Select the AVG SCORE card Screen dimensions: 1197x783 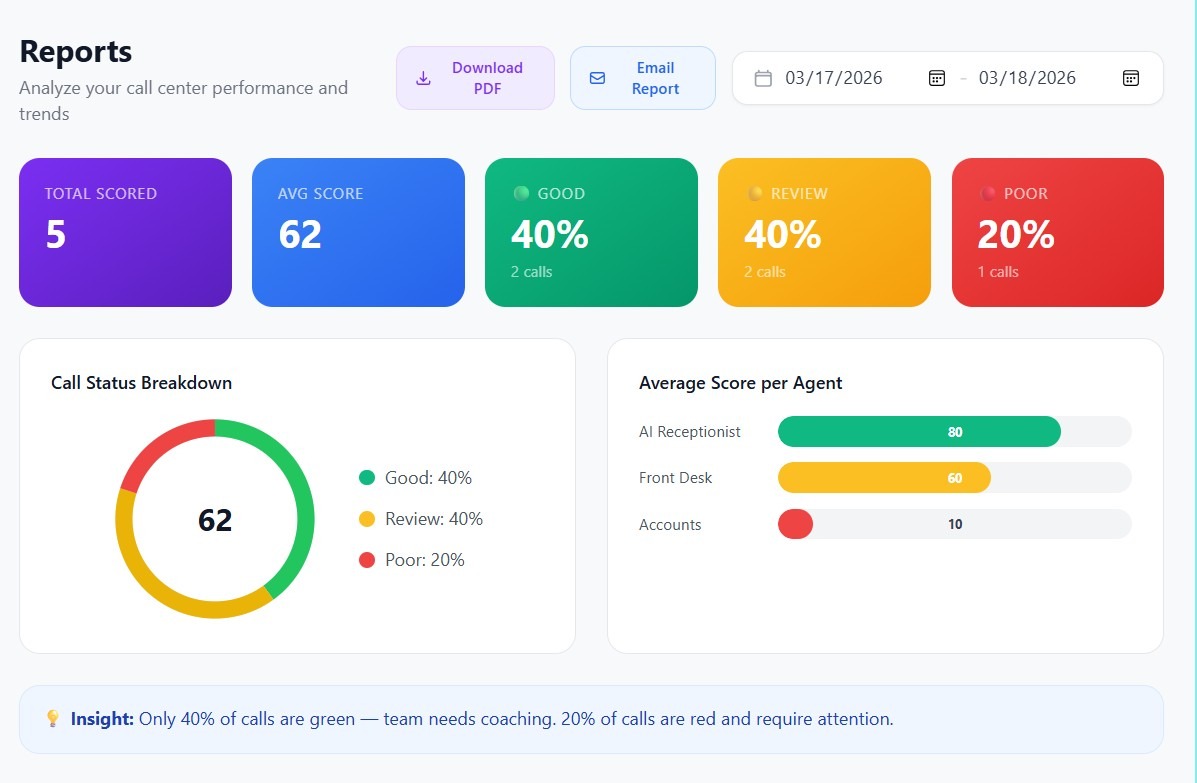pos(358,232)
